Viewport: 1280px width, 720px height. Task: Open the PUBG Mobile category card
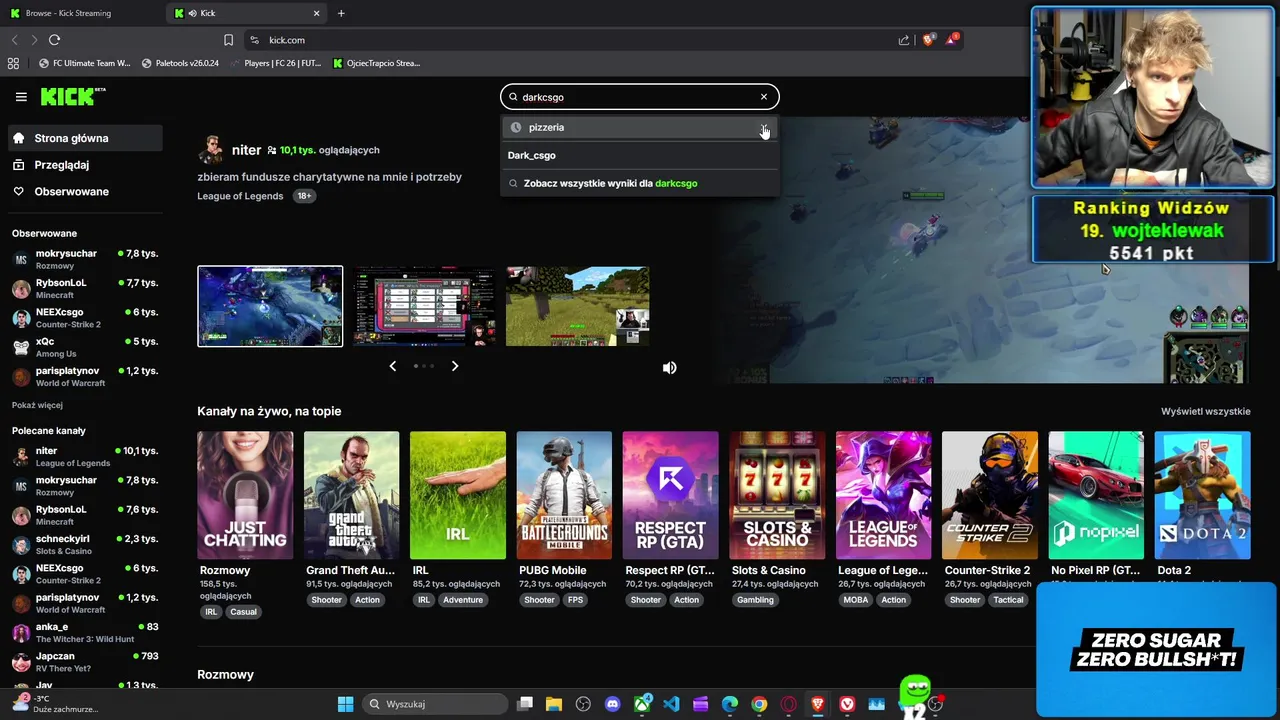point(564,495)
